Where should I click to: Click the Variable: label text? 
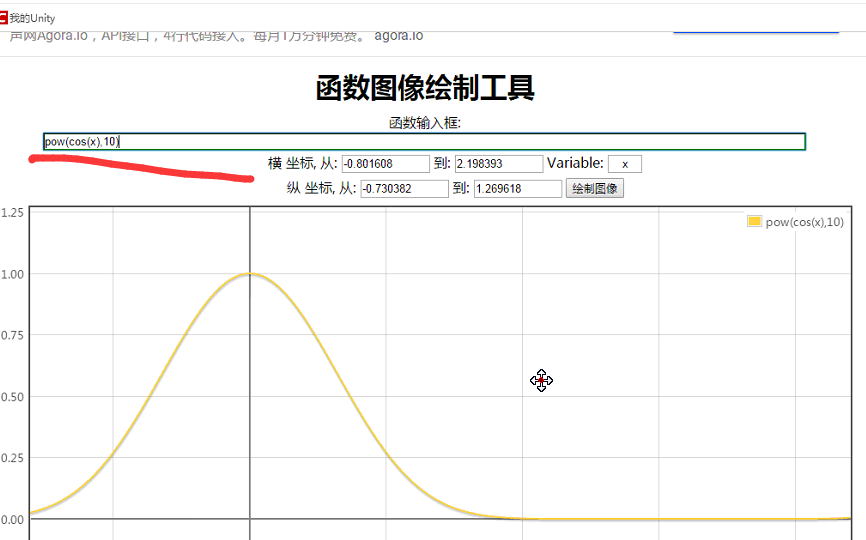tap(575, 163)
